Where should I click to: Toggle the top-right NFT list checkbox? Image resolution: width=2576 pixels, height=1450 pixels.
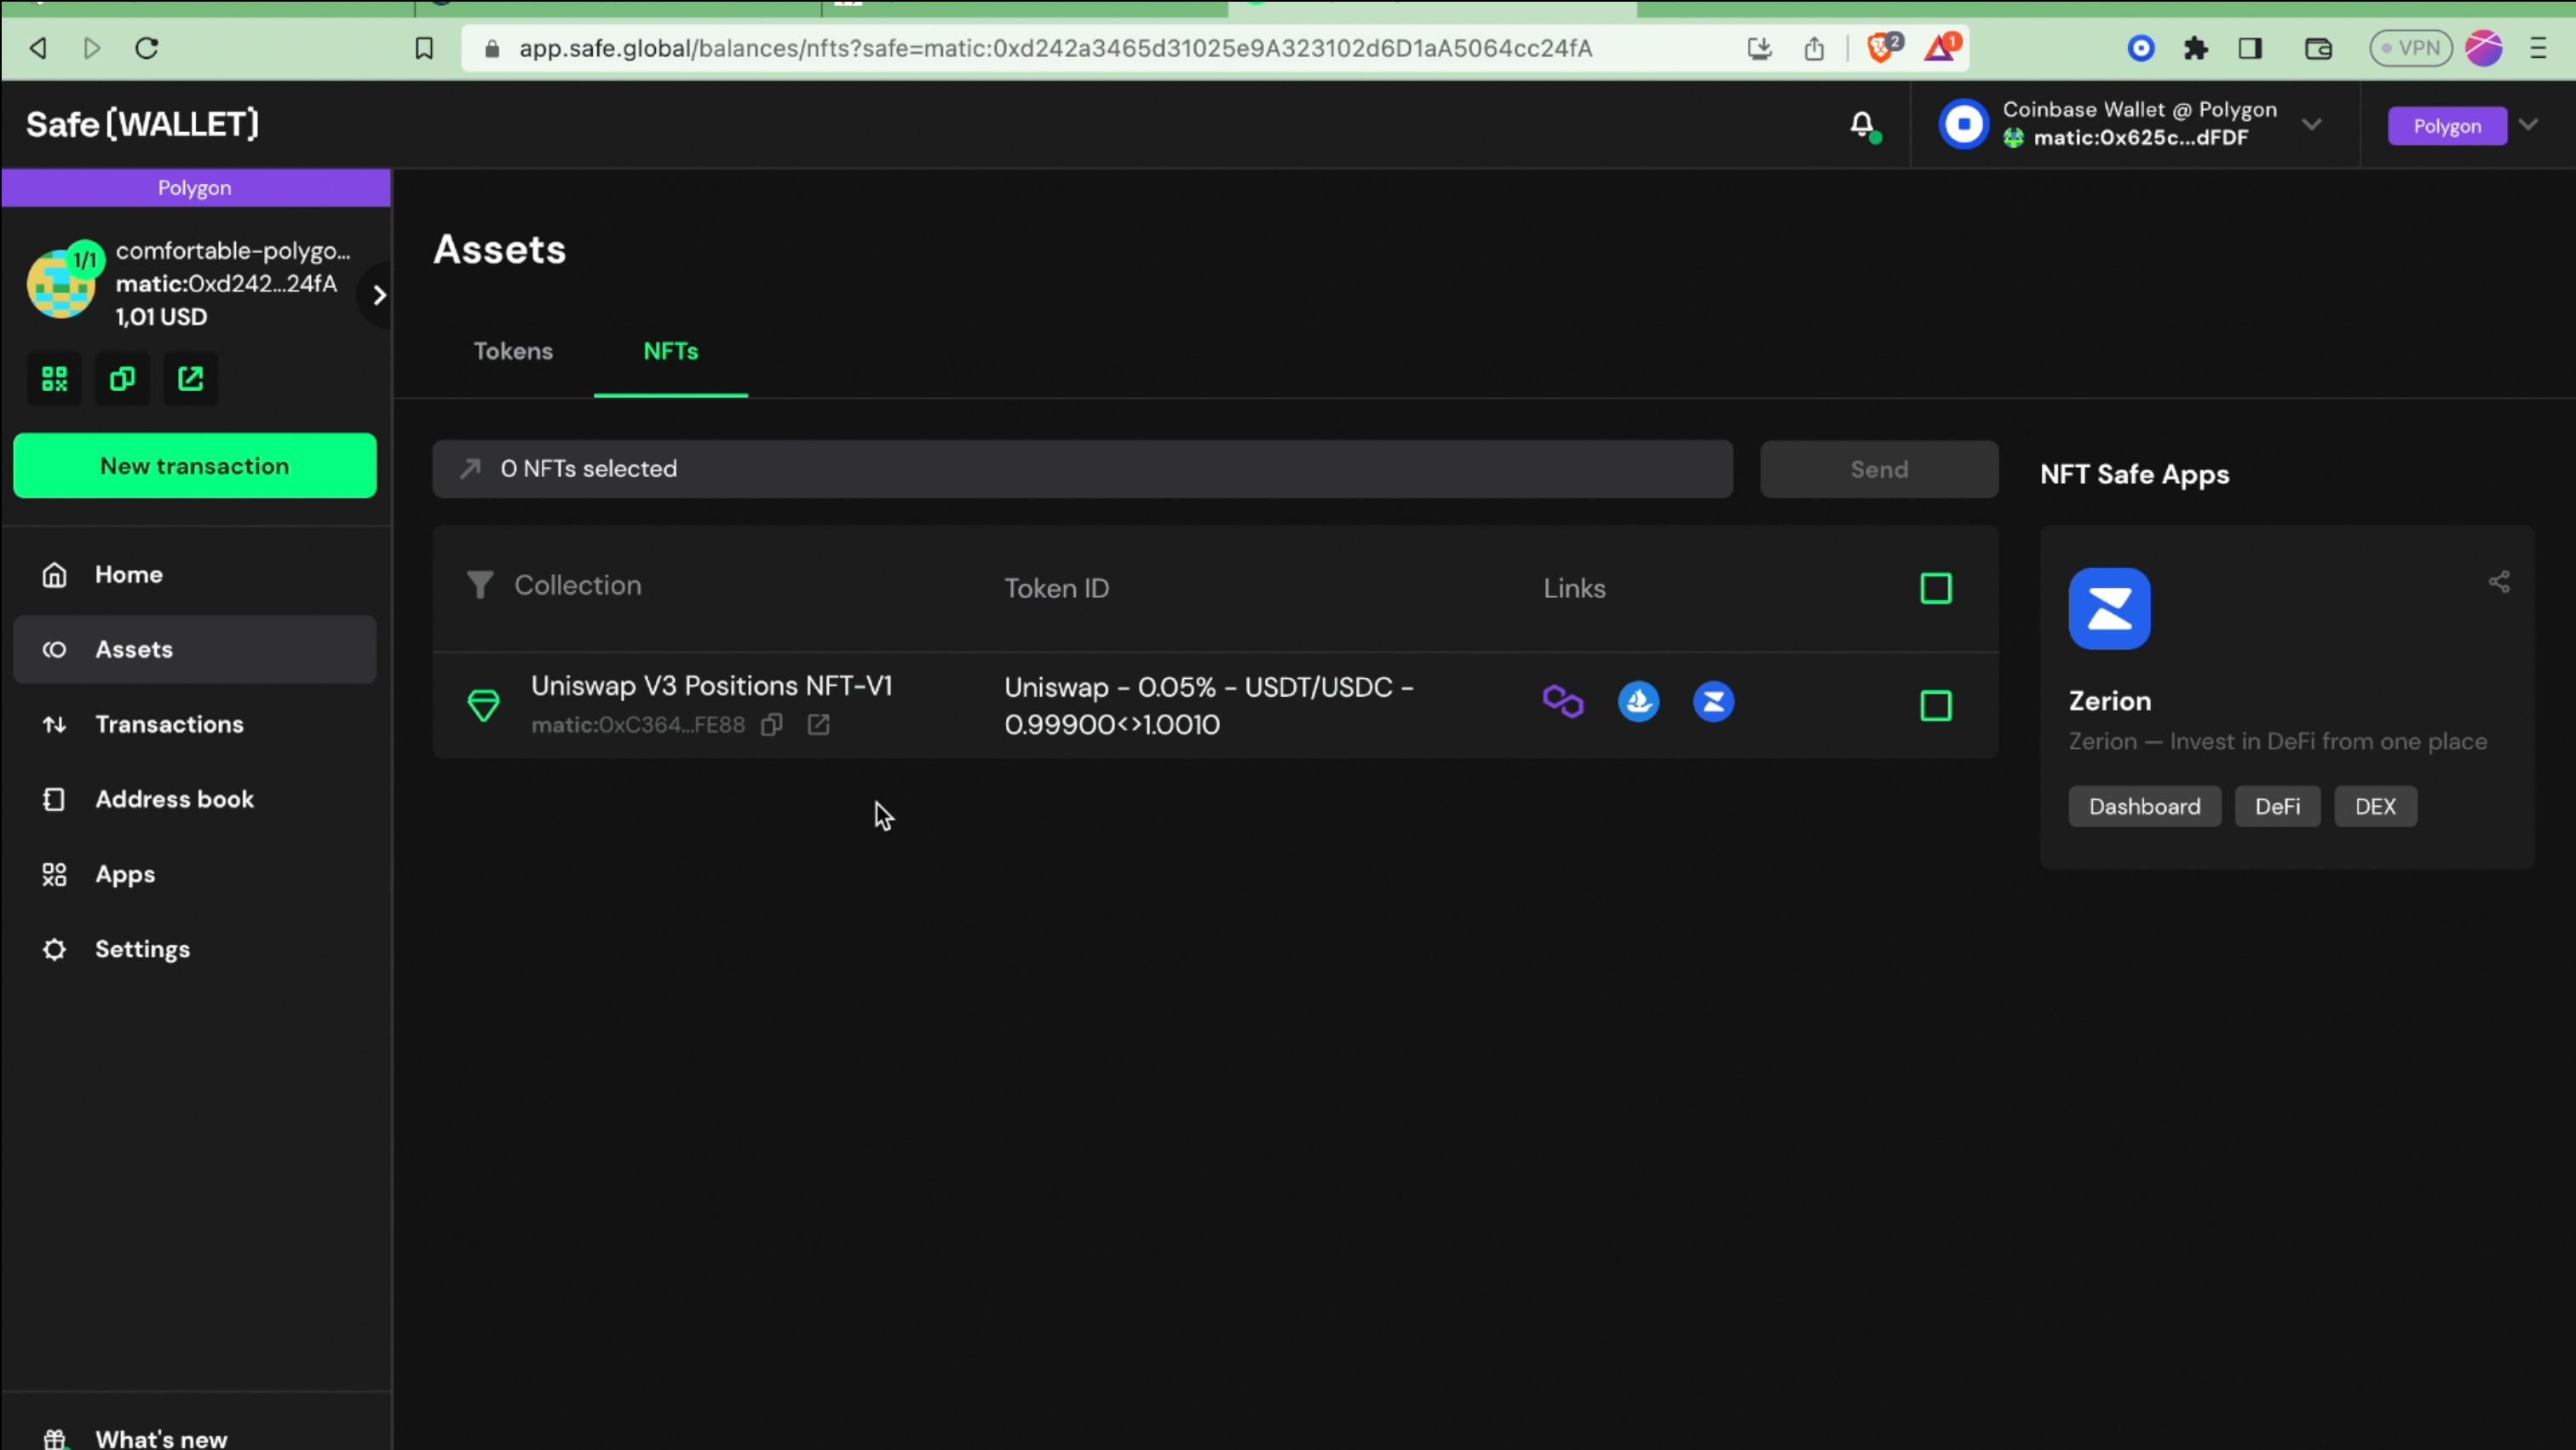pos(1935,586)
